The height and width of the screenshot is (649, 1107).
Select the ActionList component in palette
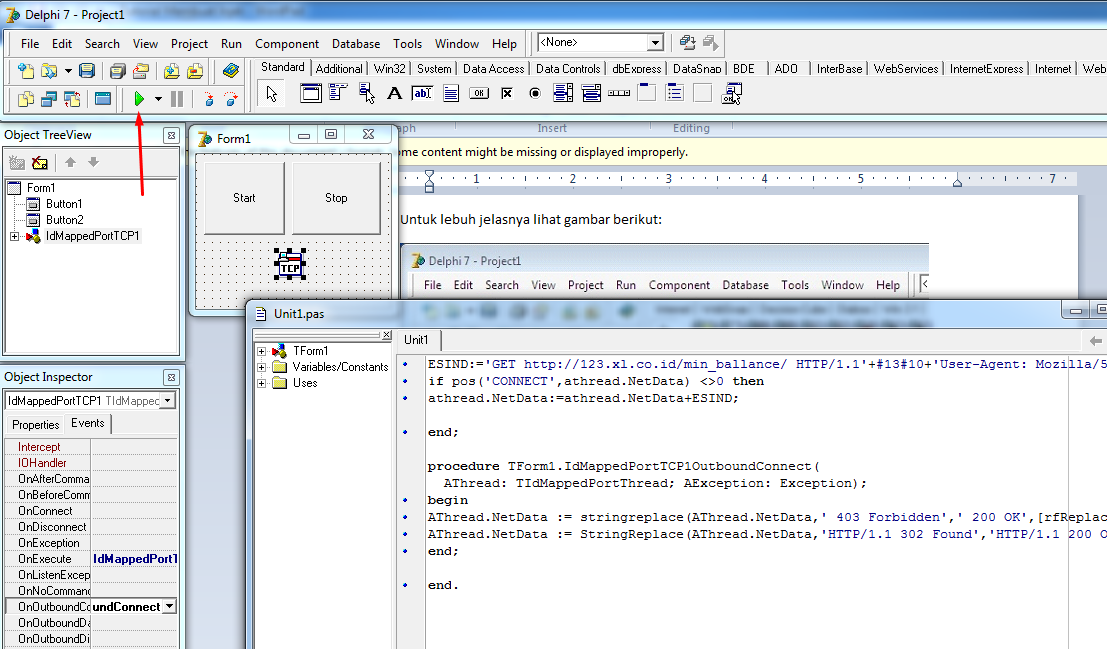[x=731, y=93]
